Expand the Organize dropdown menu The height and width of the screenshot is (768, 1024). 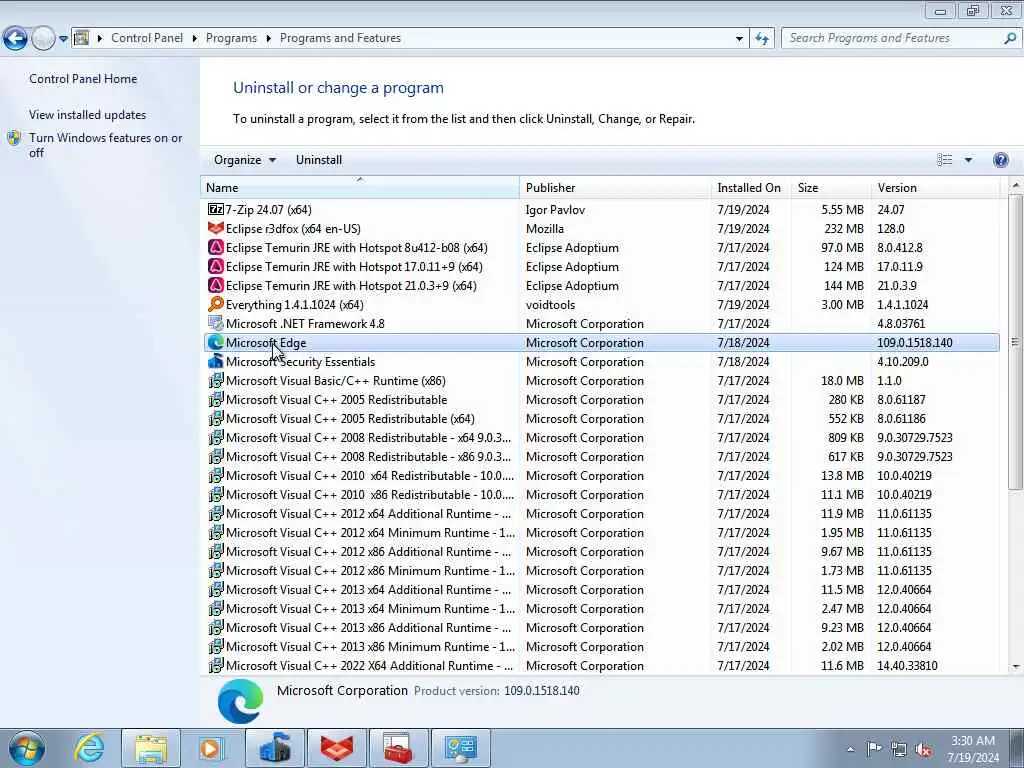[x=245, y=160]
